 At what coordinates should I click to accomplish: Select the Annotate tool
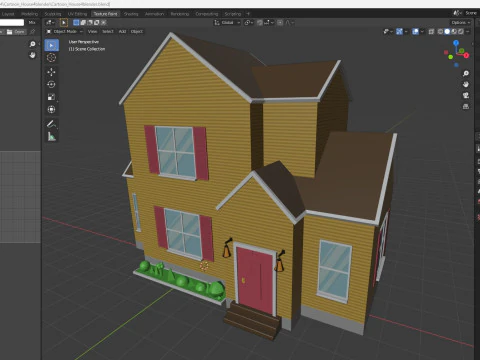51,124
